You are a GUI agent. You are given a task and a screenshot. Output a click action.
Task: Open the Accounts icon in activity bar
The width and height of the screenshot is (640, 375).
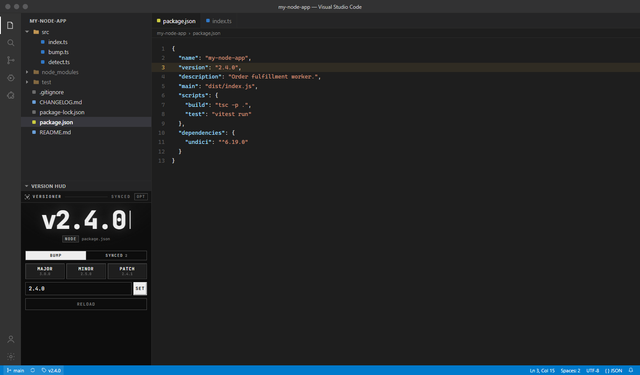click(x=10, y=339)
